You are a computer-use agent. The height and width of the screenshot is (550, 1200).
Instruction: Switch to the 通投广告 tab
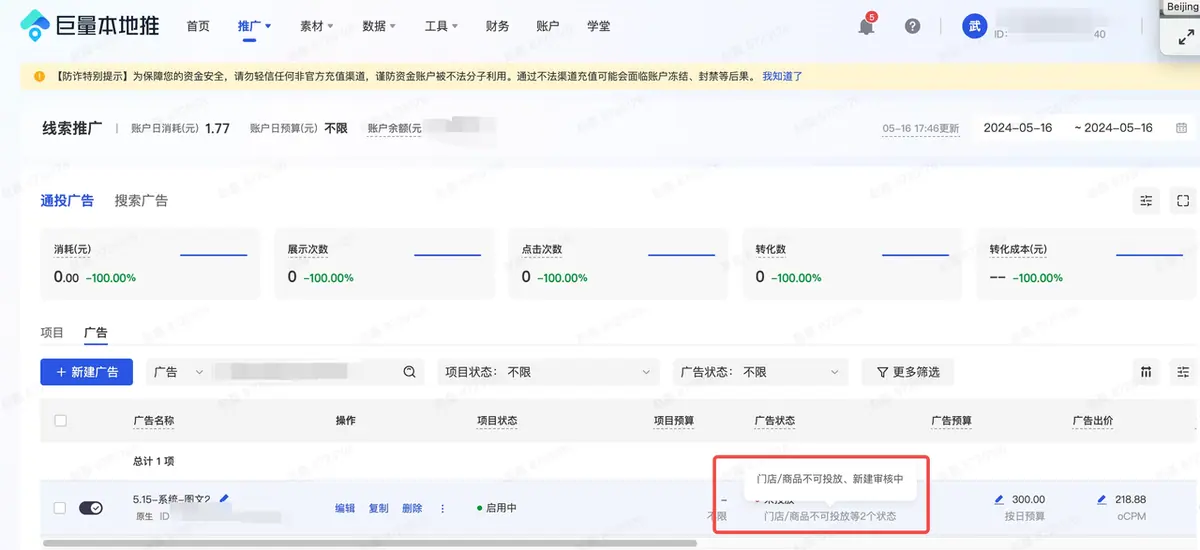click(x=67, y=200)
